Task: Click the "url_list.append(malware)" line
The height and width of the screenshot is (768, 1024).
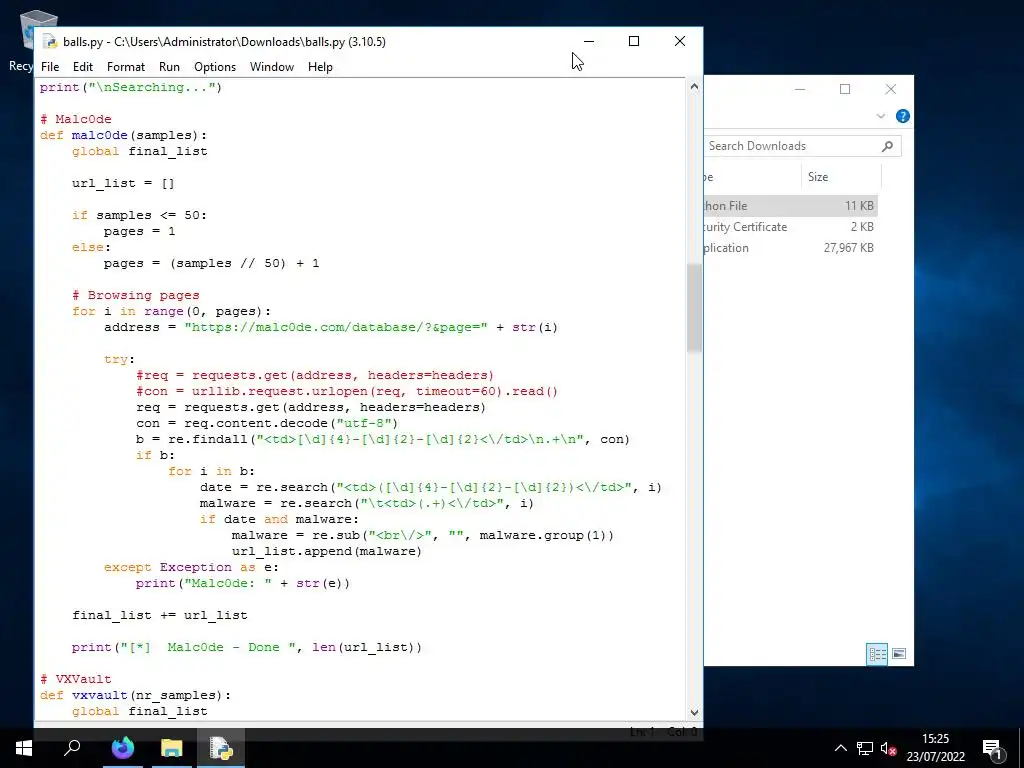Action: 327,551
